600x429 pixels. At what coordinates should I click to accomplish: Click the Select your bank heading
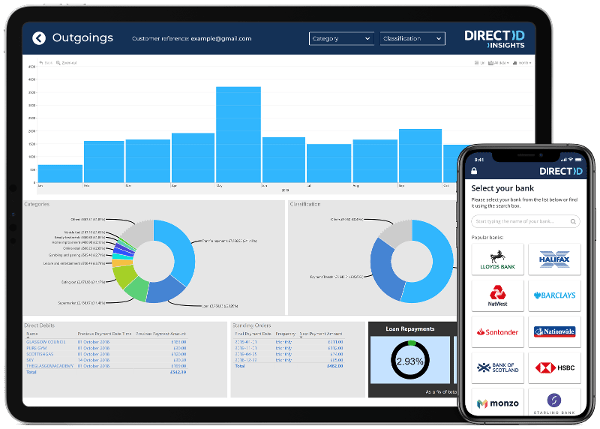tap(502, 188)
